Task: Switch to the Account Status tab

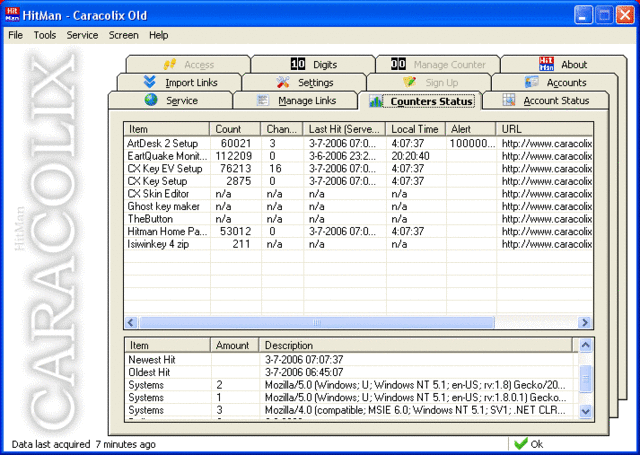Action: pyautogui.click(x=545, y=100)
